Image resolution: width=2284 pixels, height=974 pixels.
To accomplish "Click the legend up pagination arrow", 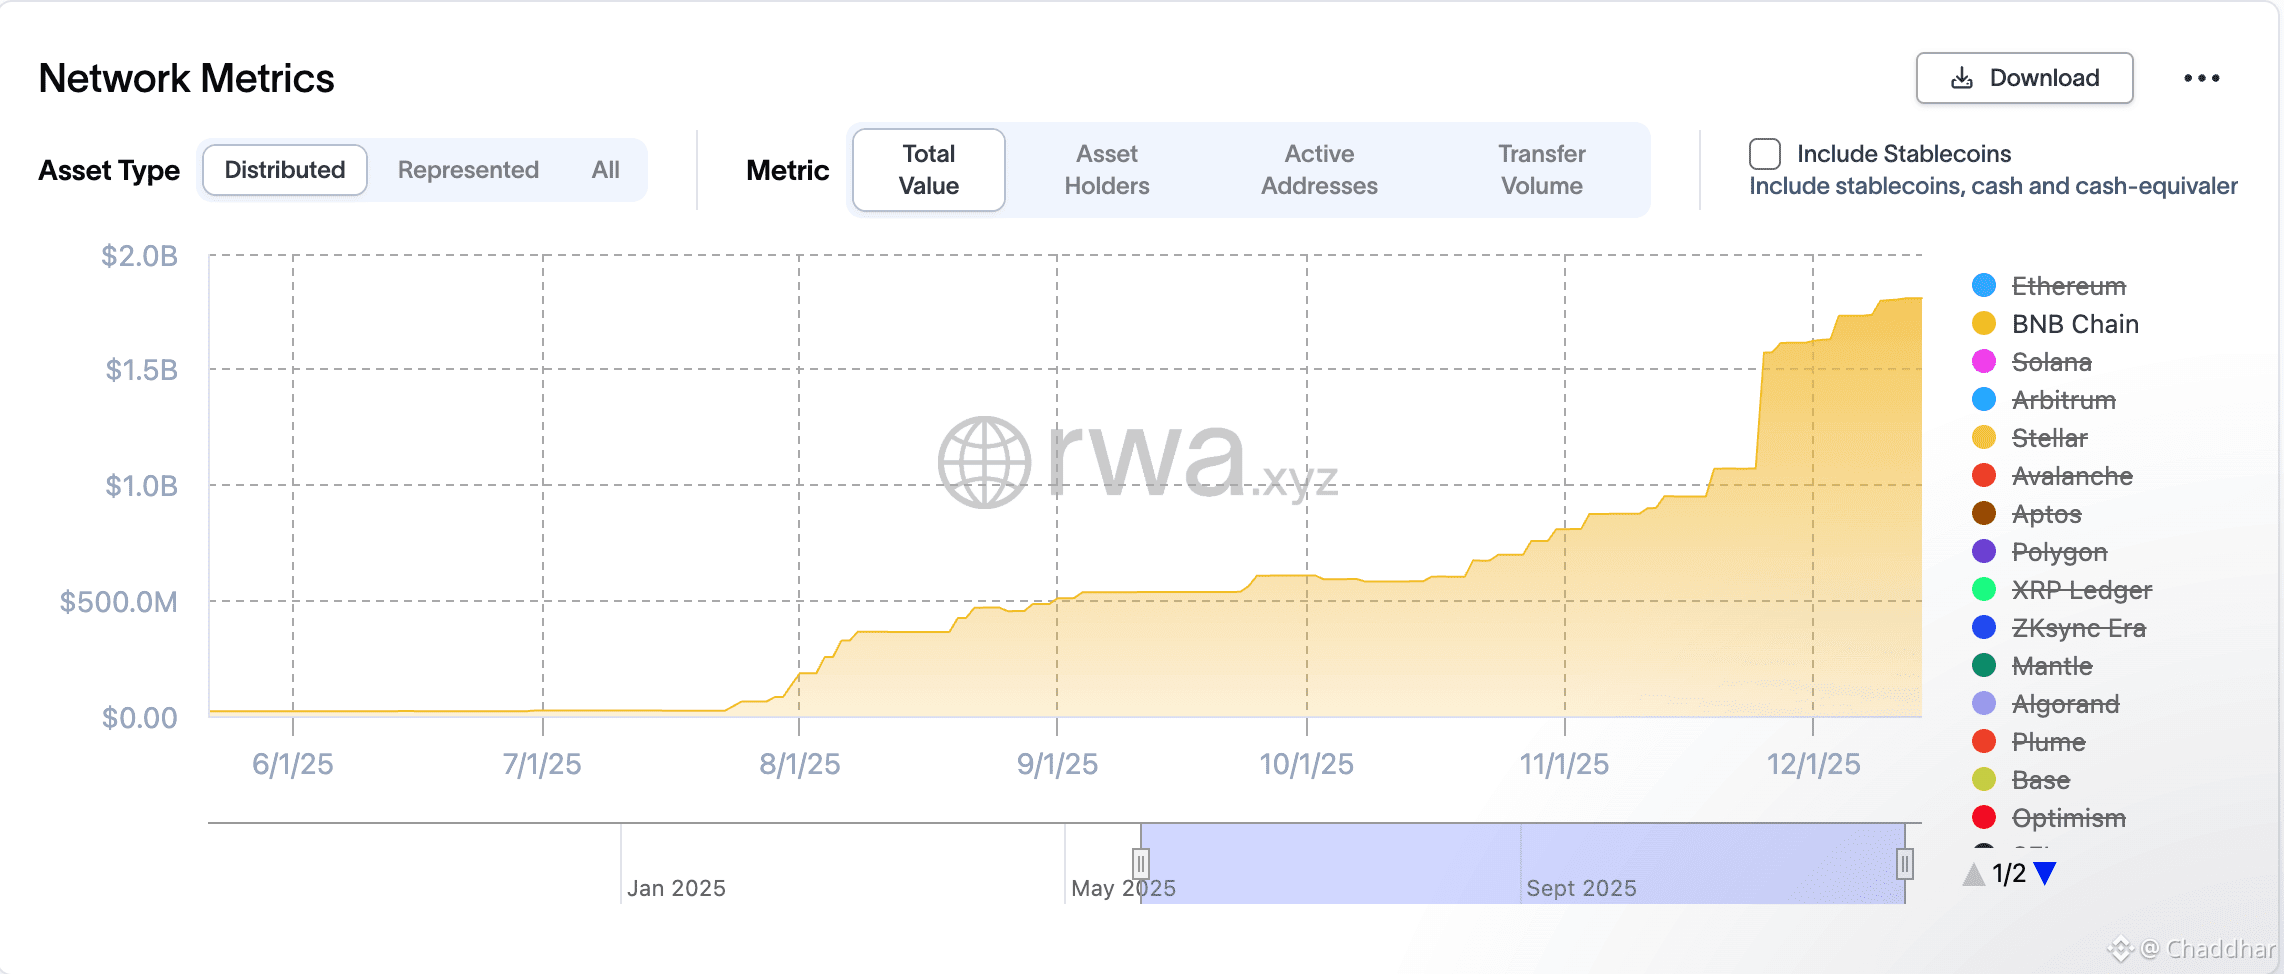I will [1974, 873].
